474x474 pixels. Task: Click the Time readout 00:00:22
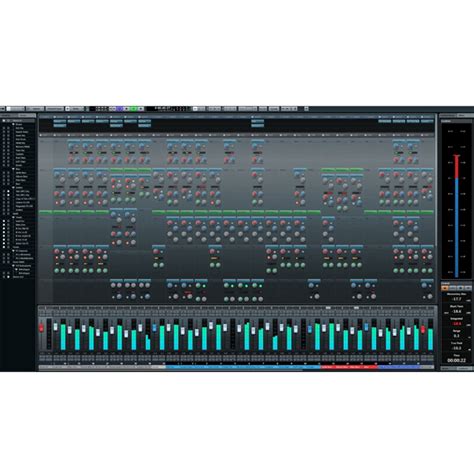(x=456, y=360)
